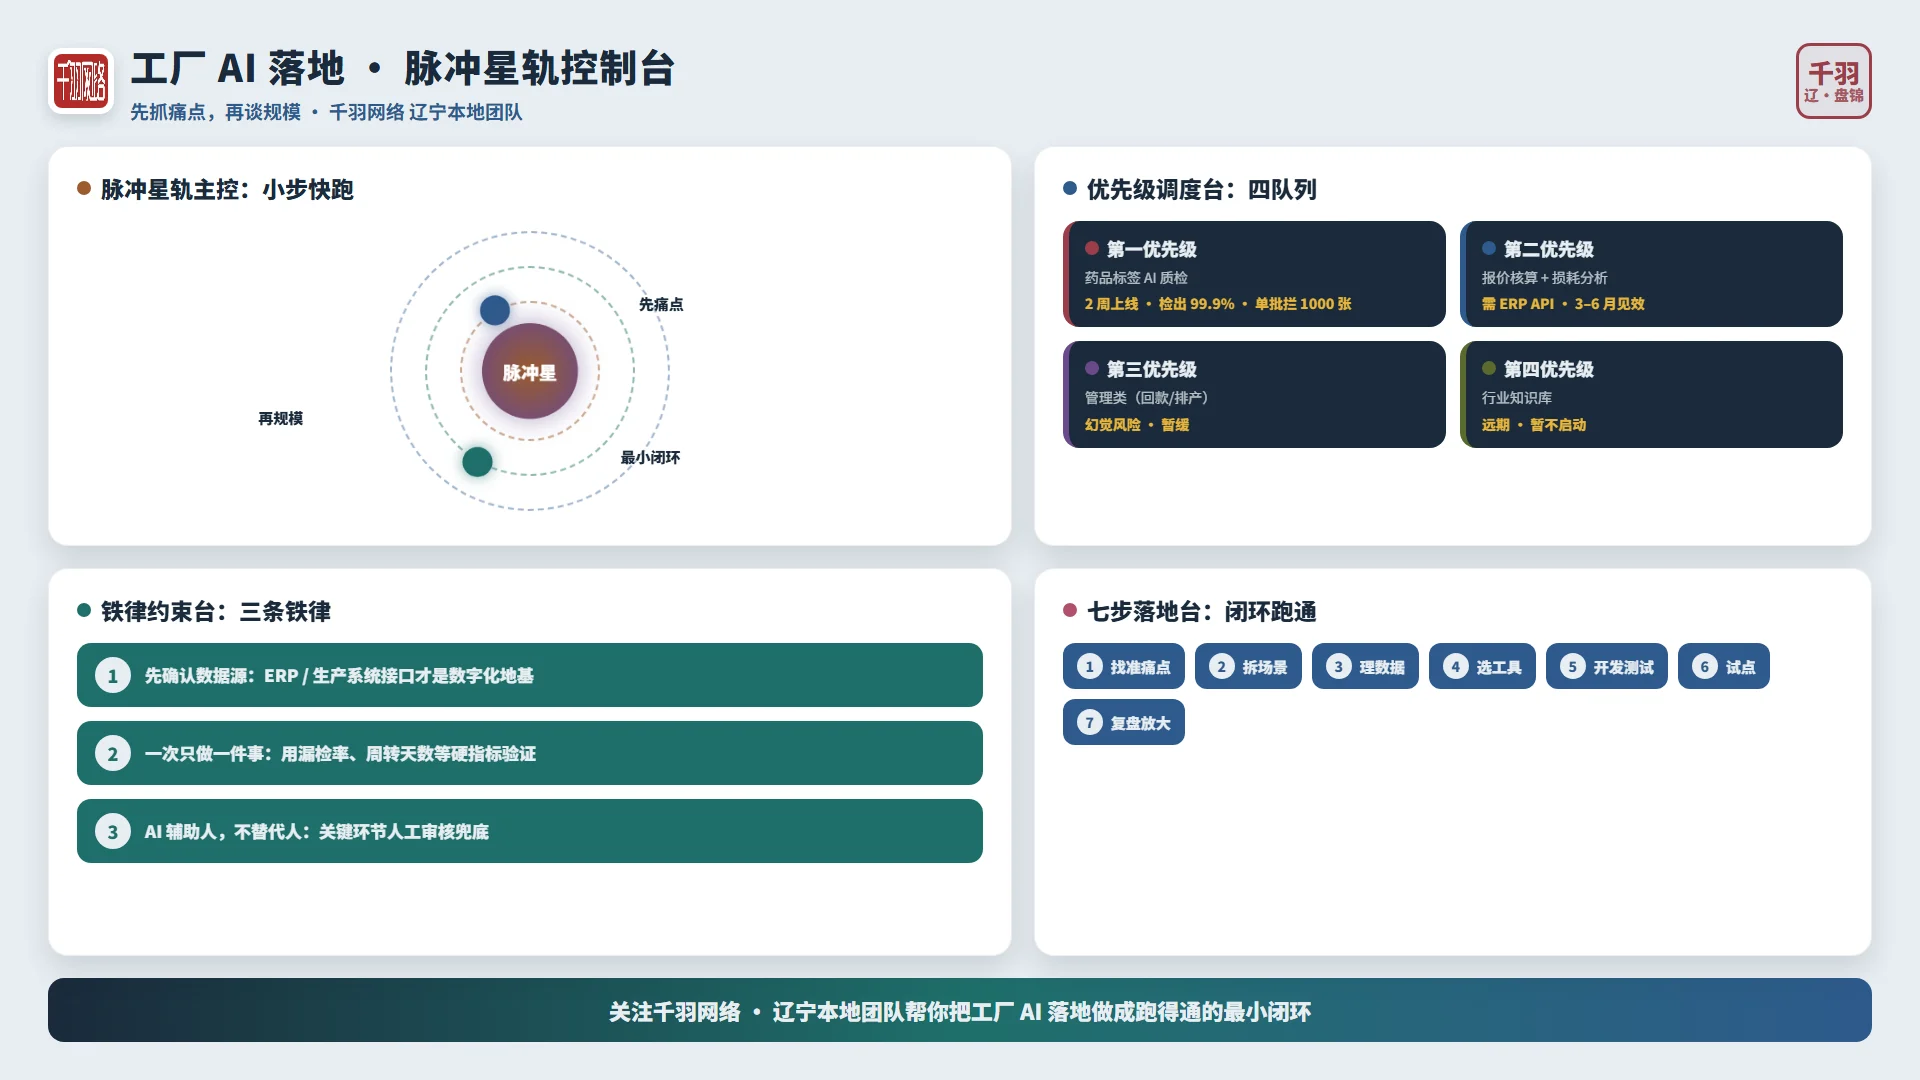
Task: Click text 需 ERP API · 3–6 月见效
Action: (x=1563, y=304)
